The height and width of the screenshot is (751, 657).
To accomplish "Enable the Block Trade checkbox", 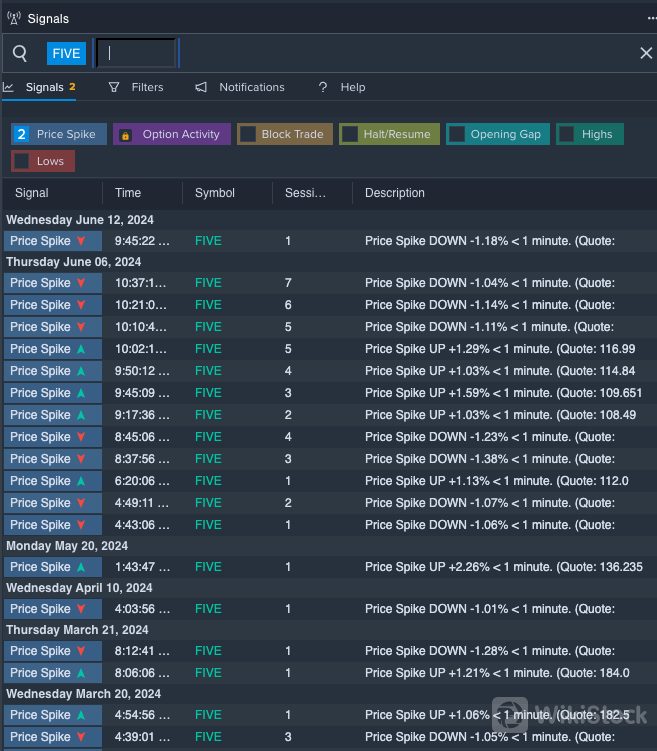I will click(x=248, y=134).
